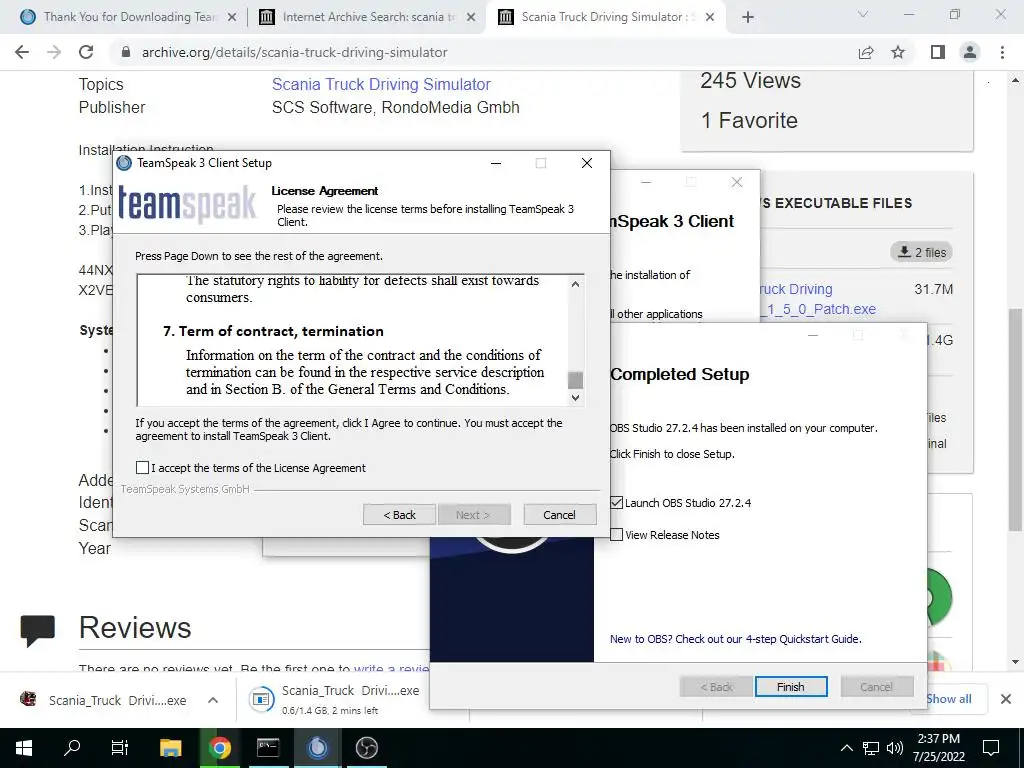1024x768 pixels.
Task: Open the command prompt taskbar icon
Action: tap(268, 748)
